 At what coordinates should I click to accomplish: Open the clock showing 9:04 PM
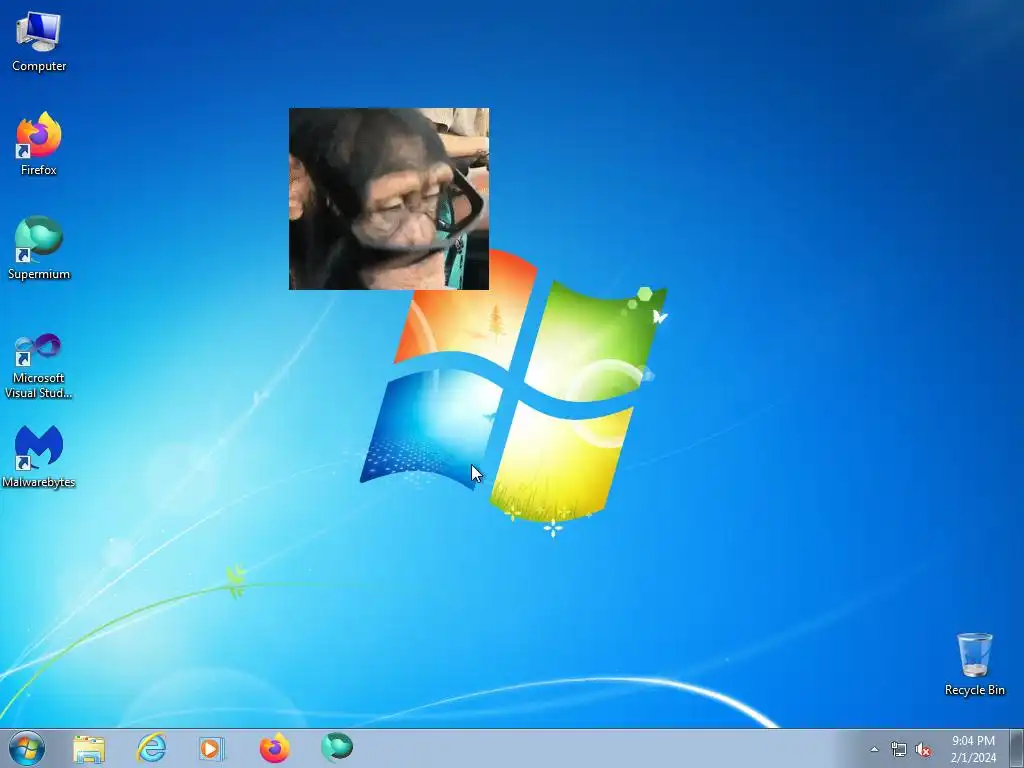pyautogui.click(x=973, y=748)
